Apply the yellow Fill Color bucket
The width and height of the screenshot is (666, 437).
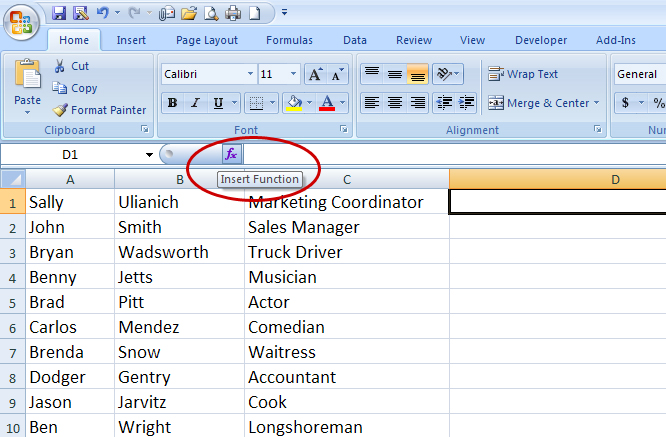(x=293, y=103)
